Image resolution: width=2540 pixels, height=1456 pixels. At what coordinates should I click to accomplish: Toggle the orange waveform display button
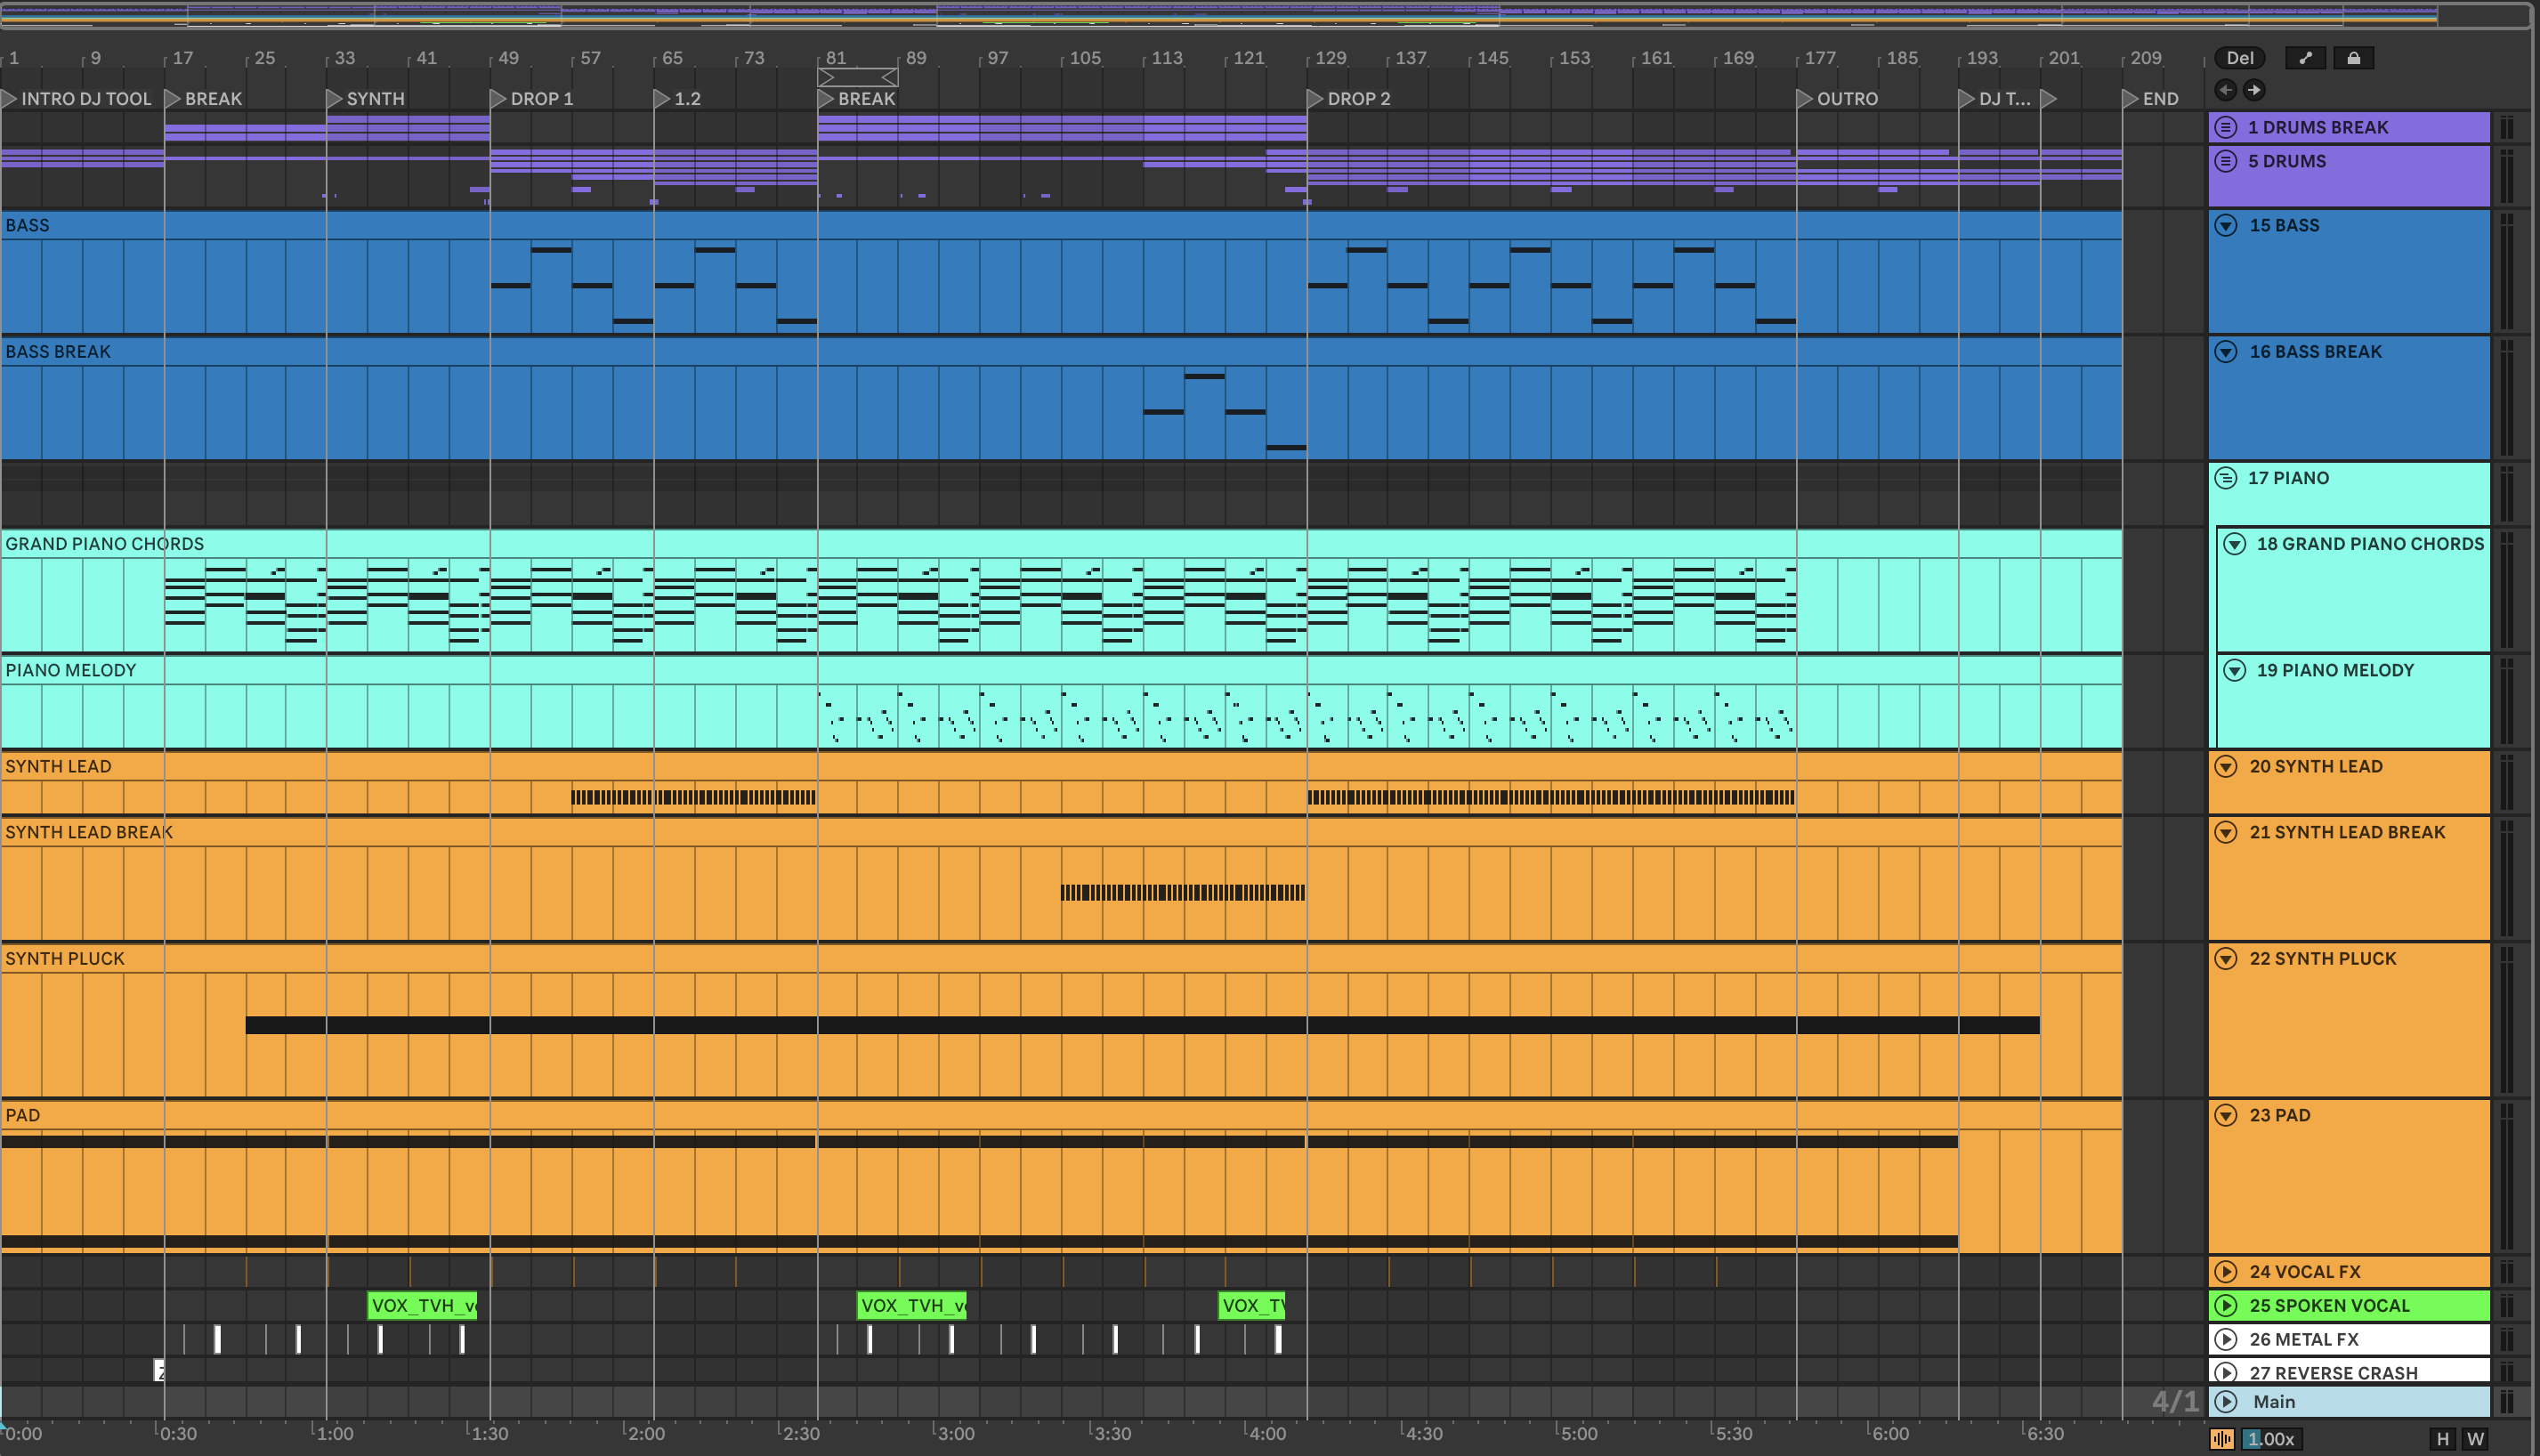coord(2222,1439)
